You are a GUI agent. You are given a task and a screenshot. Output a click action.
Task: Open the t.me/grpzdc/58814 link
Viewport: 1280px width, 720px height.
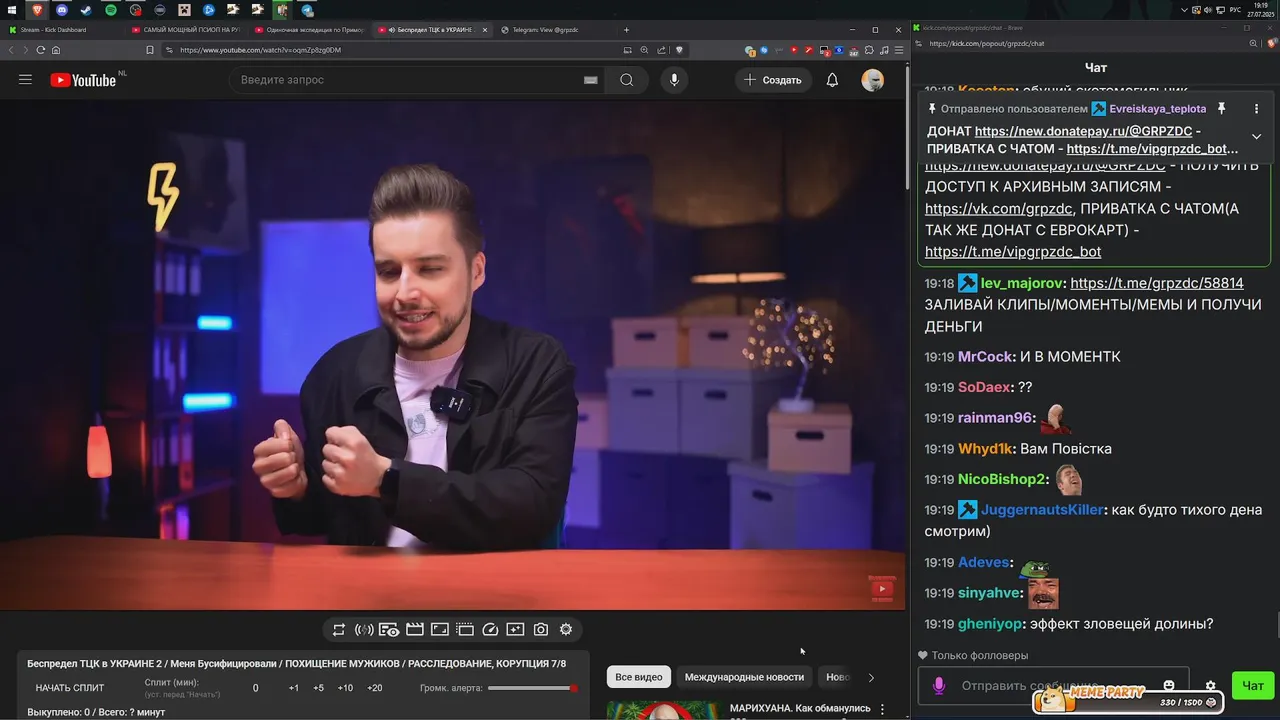(x=1157, y=283)
